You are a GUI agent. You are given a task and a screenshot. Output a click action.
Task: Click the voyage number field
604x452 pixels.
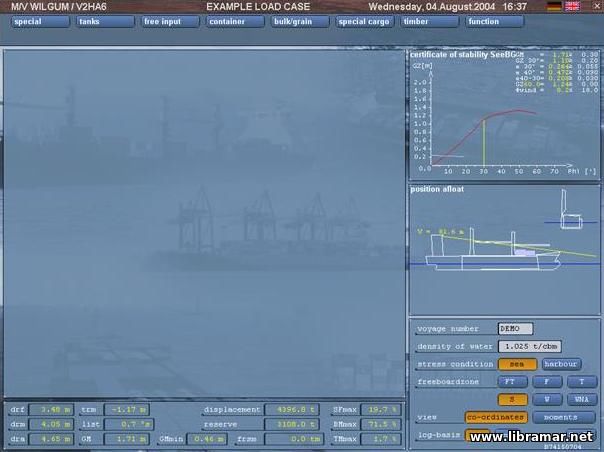point(515,328)
